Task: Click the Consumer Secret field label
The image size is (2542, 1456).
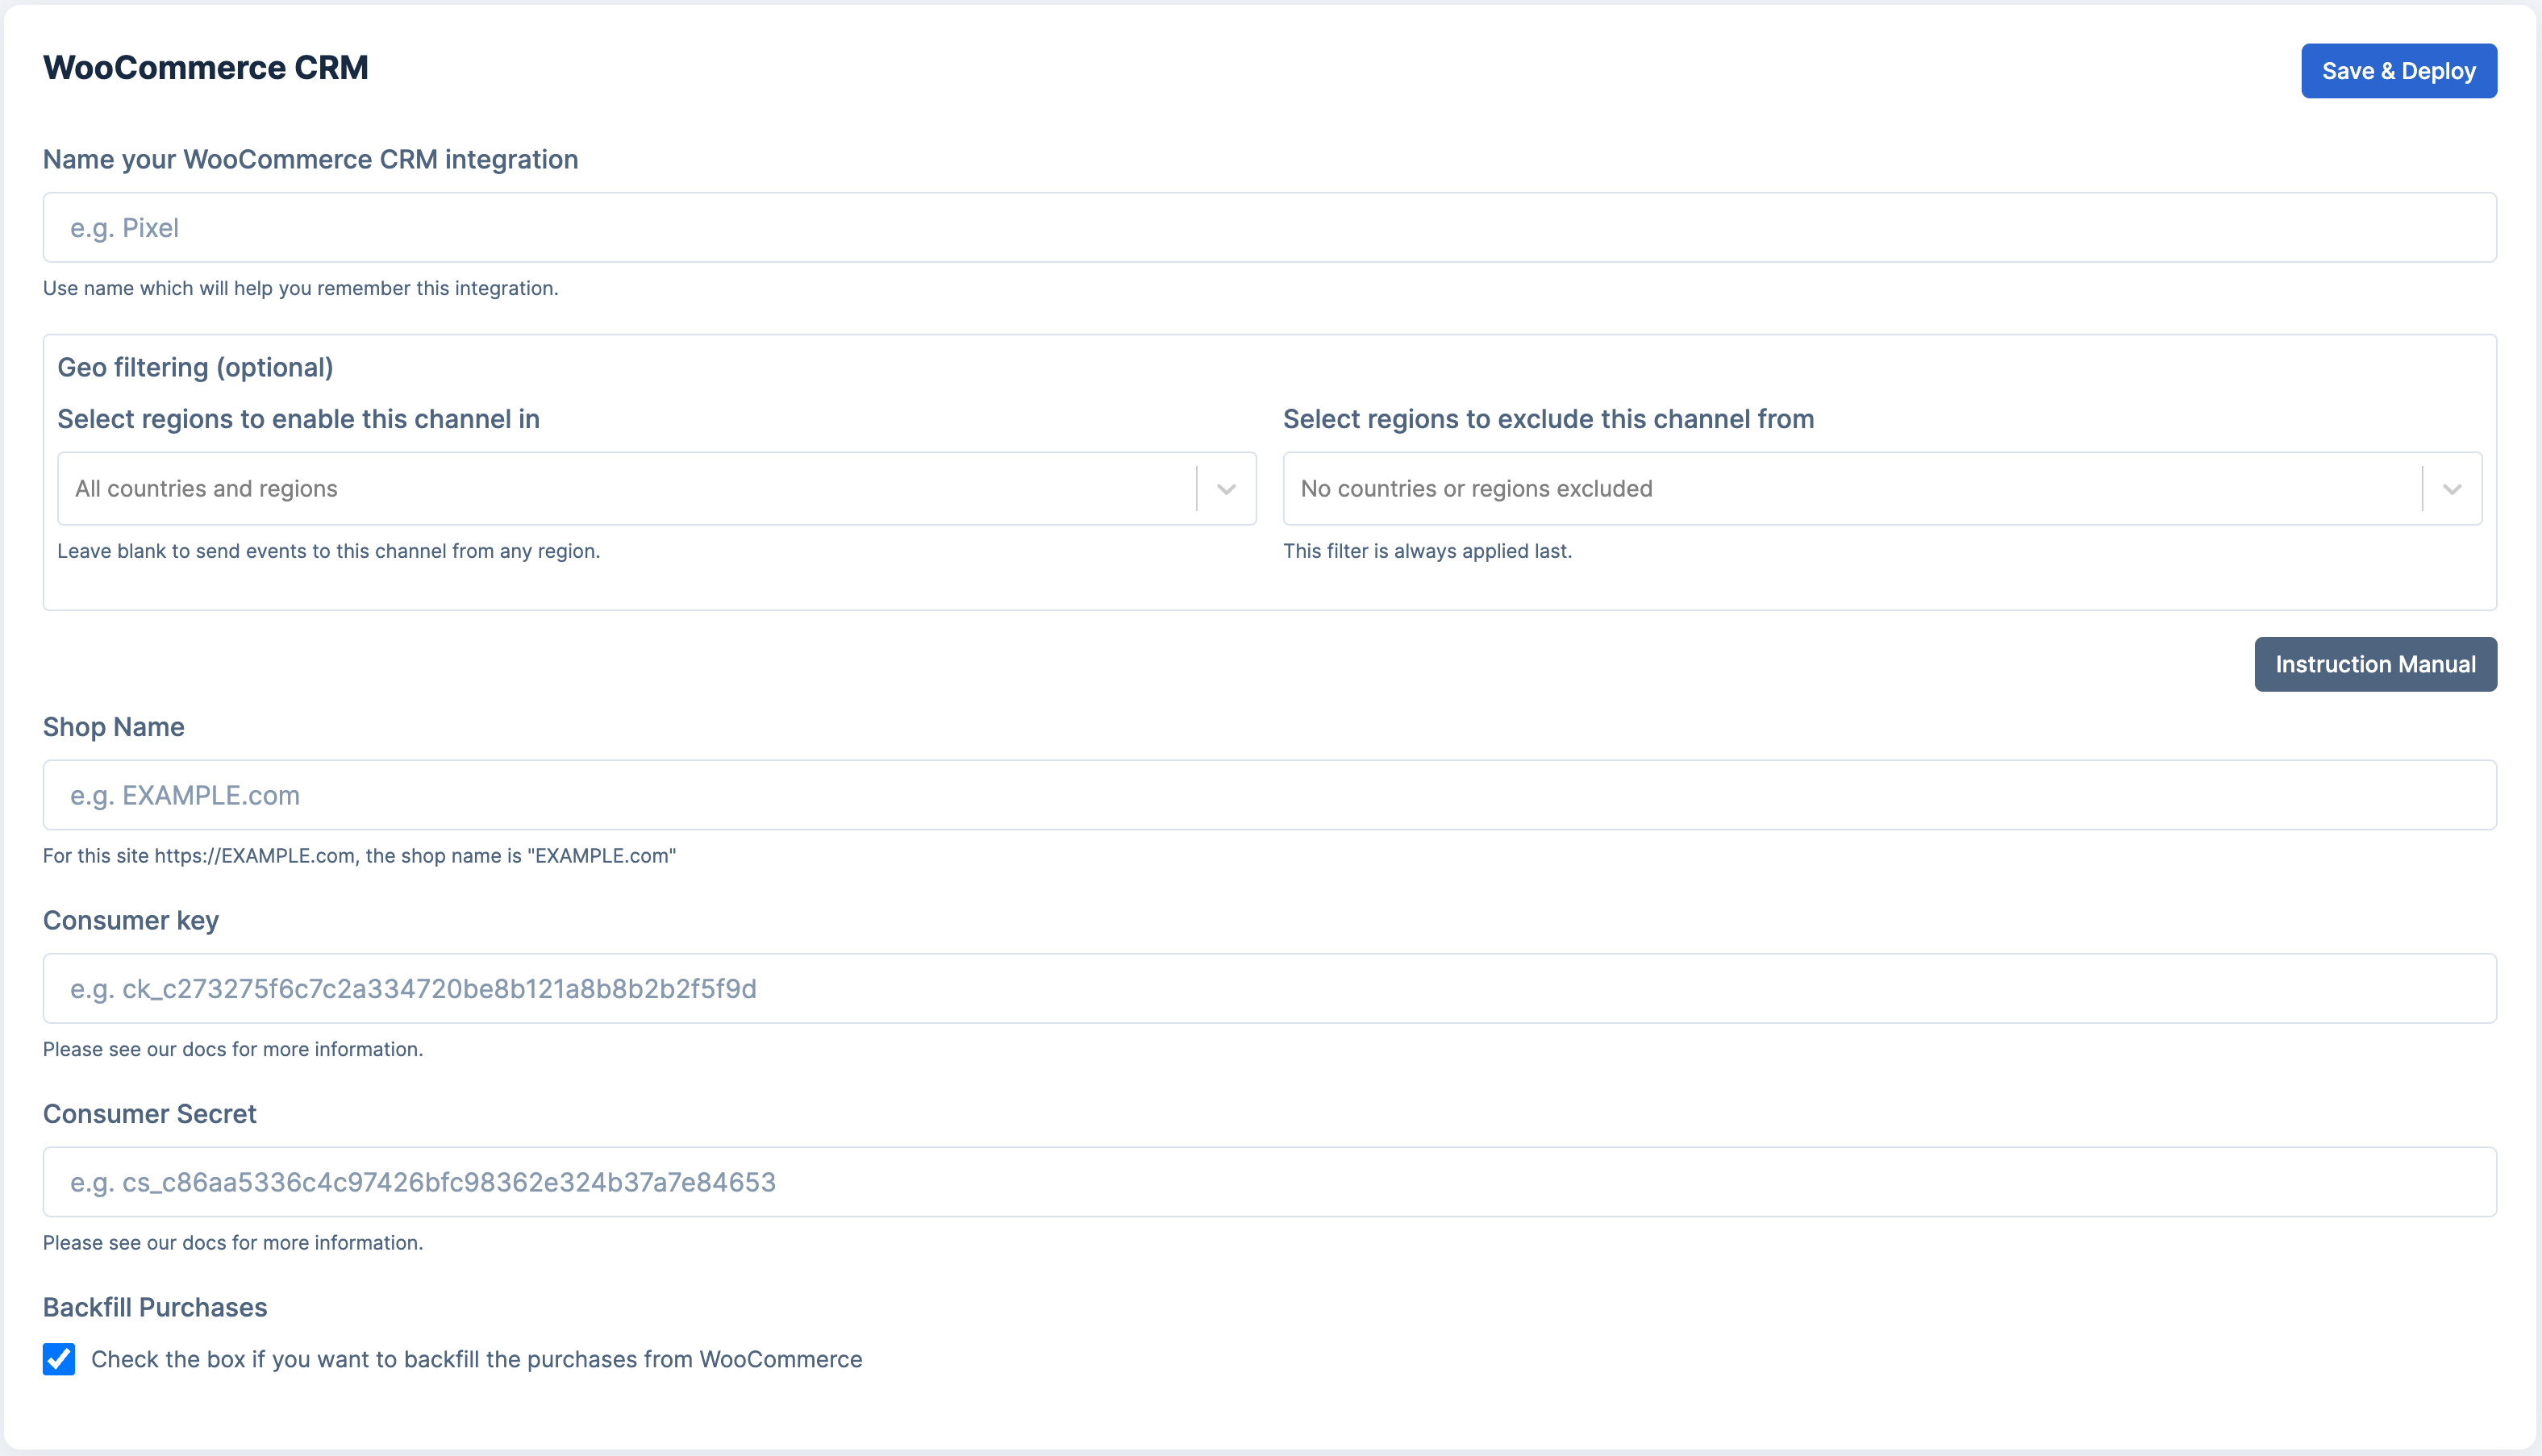Action: [x=149, y=1114]
